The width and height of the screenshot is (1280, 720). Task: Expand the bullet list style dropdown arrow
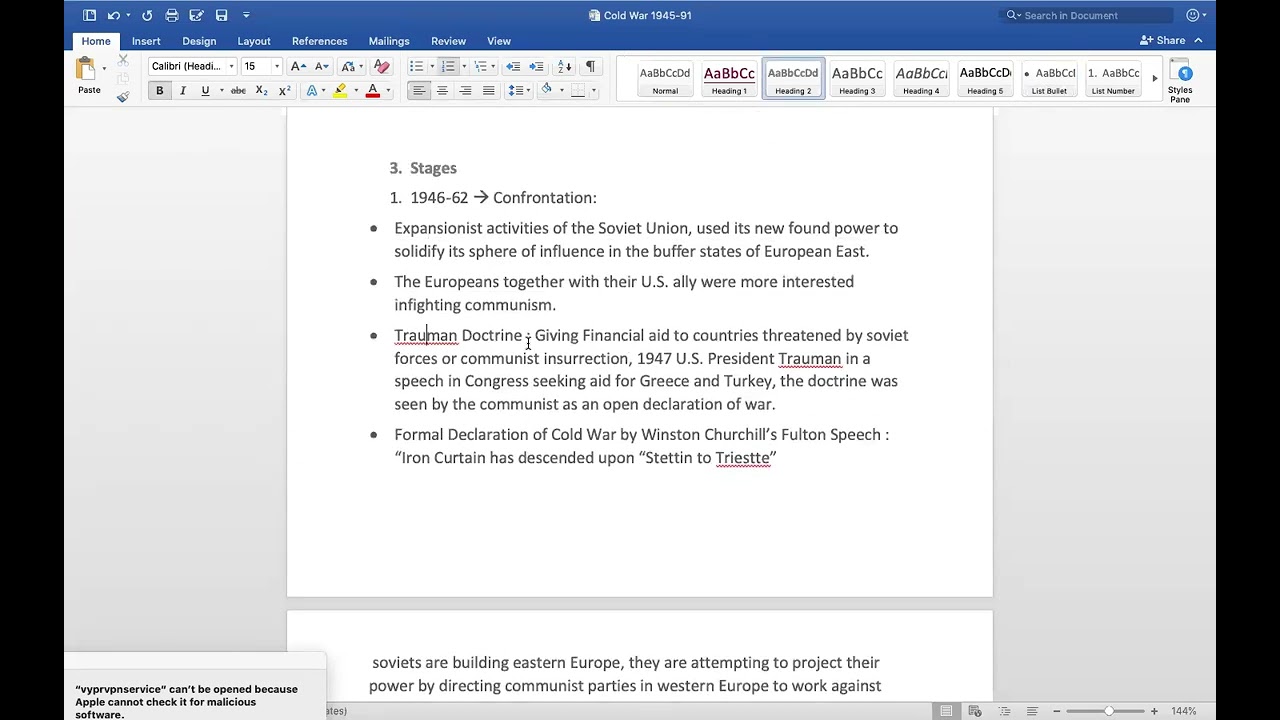431,66
